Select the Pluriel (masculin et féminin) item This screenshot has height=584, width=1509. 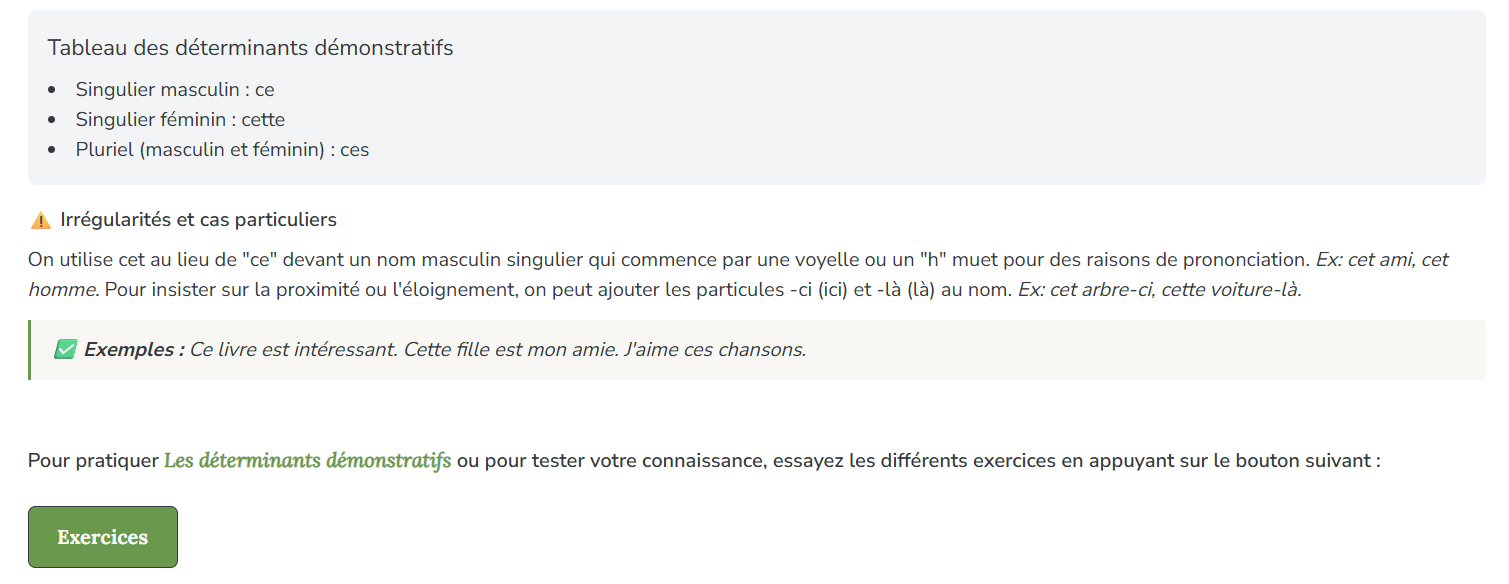pyautogui.click(x=222, y=150)
